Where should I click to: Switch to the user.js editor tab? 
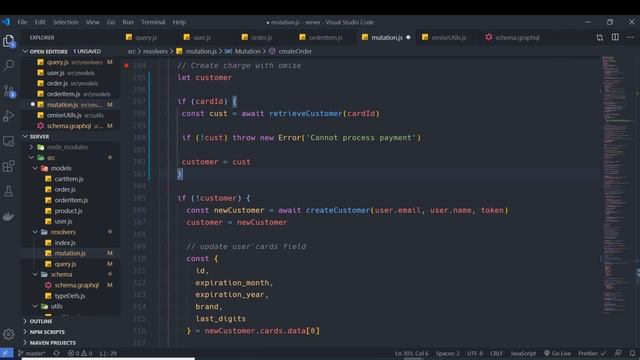(x=202, y=38)
